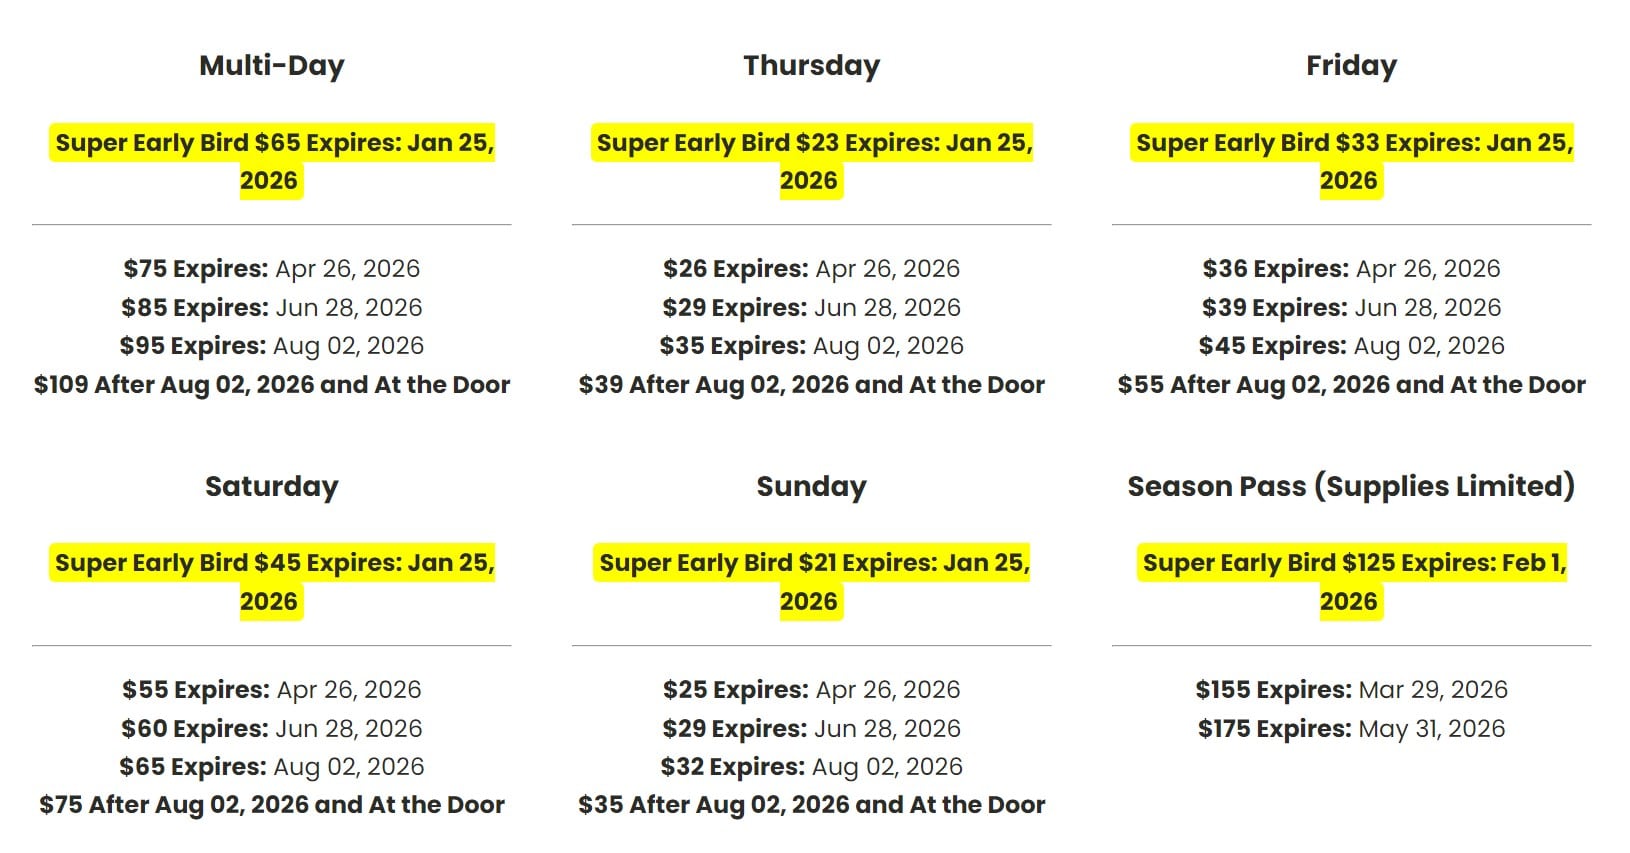
Task: Click the $32 Sunday Aug 02 price
Action: point(811,767)
